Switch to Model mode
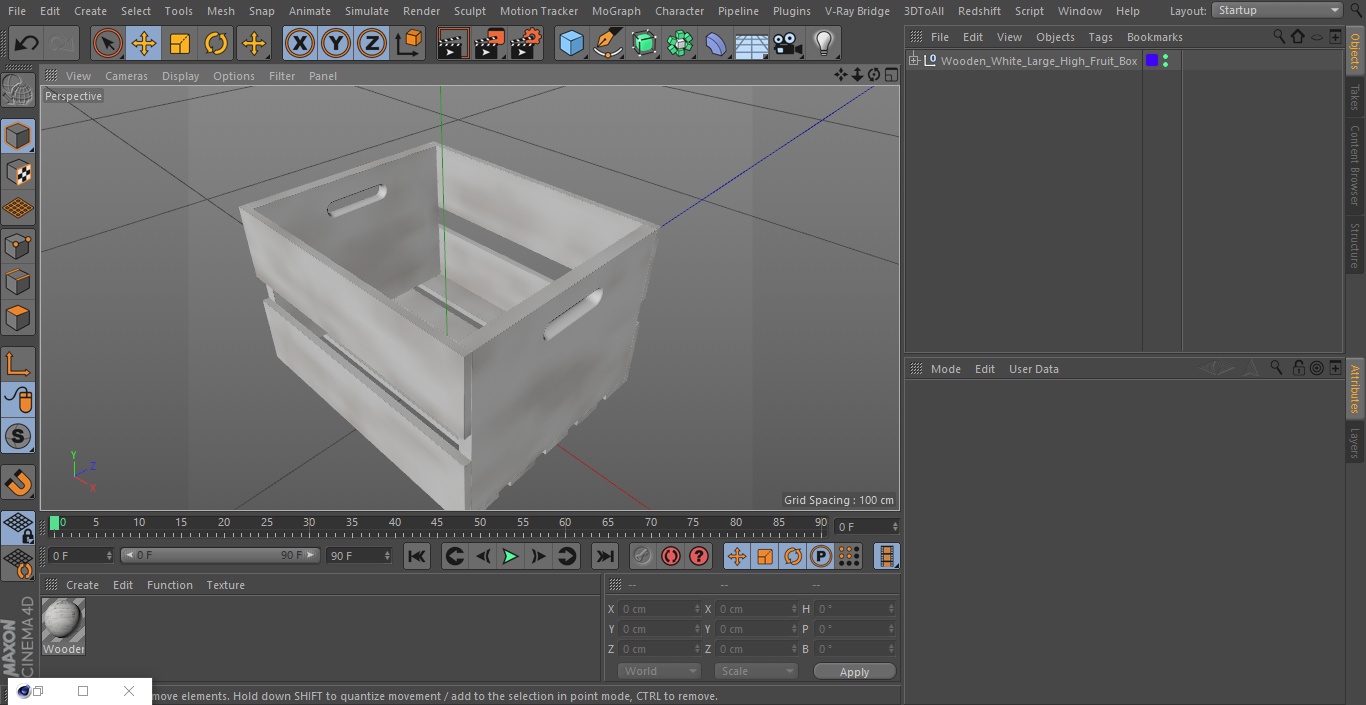The image size is (1366, 705). (x=18, y=136)
